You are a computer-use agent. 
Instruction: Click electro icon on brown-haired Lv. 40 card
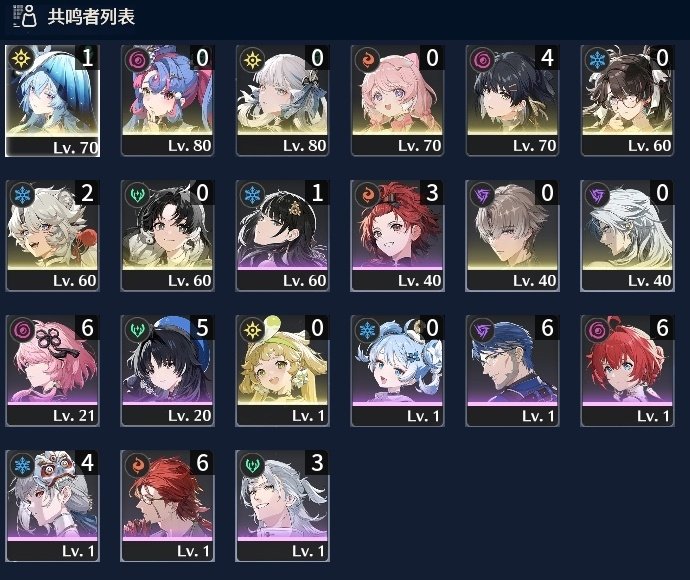tap(481, 194)
